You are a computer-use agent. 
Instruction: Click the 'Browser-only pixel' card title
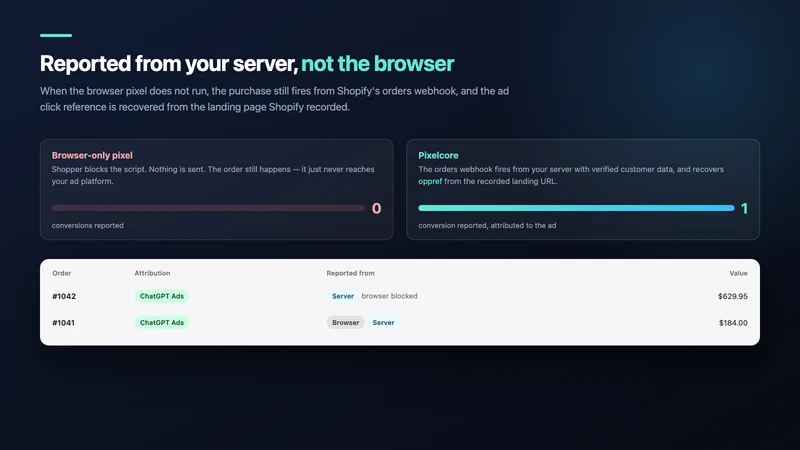coord(92,155)
